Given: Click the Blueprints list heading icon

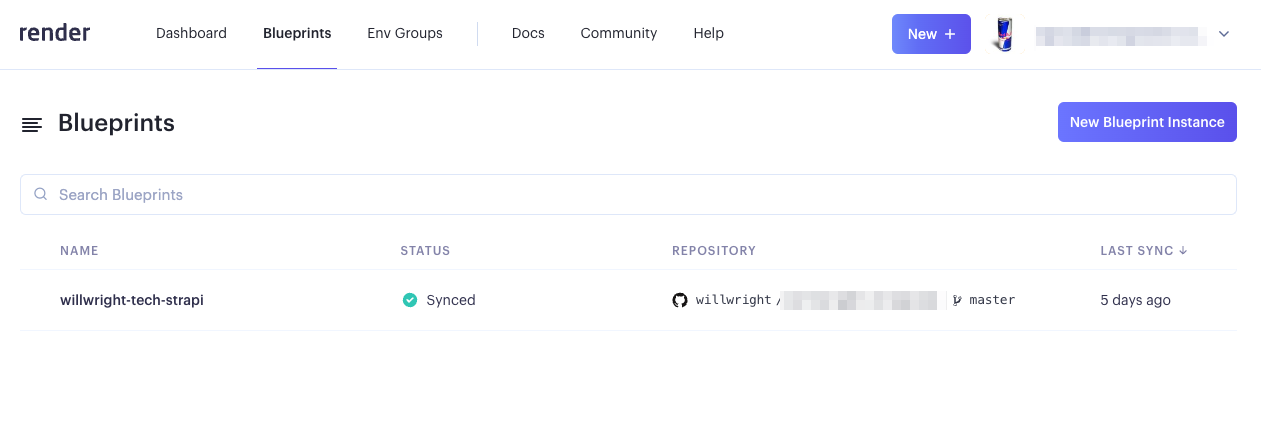Looking at the screenshot, I should pyautogui.click(x=32, y=125).
